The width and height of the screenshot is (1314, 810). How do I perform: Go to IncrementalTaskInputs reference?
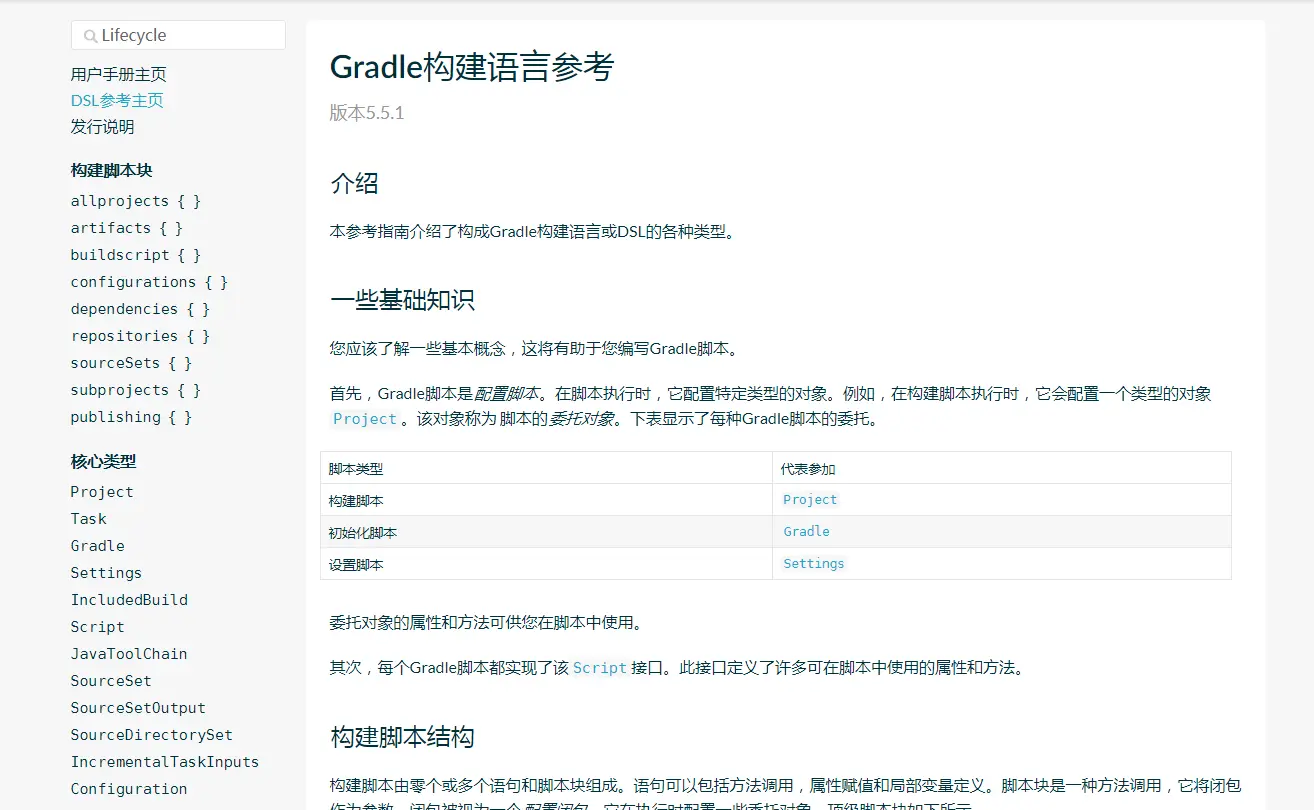tap(165, 762)
